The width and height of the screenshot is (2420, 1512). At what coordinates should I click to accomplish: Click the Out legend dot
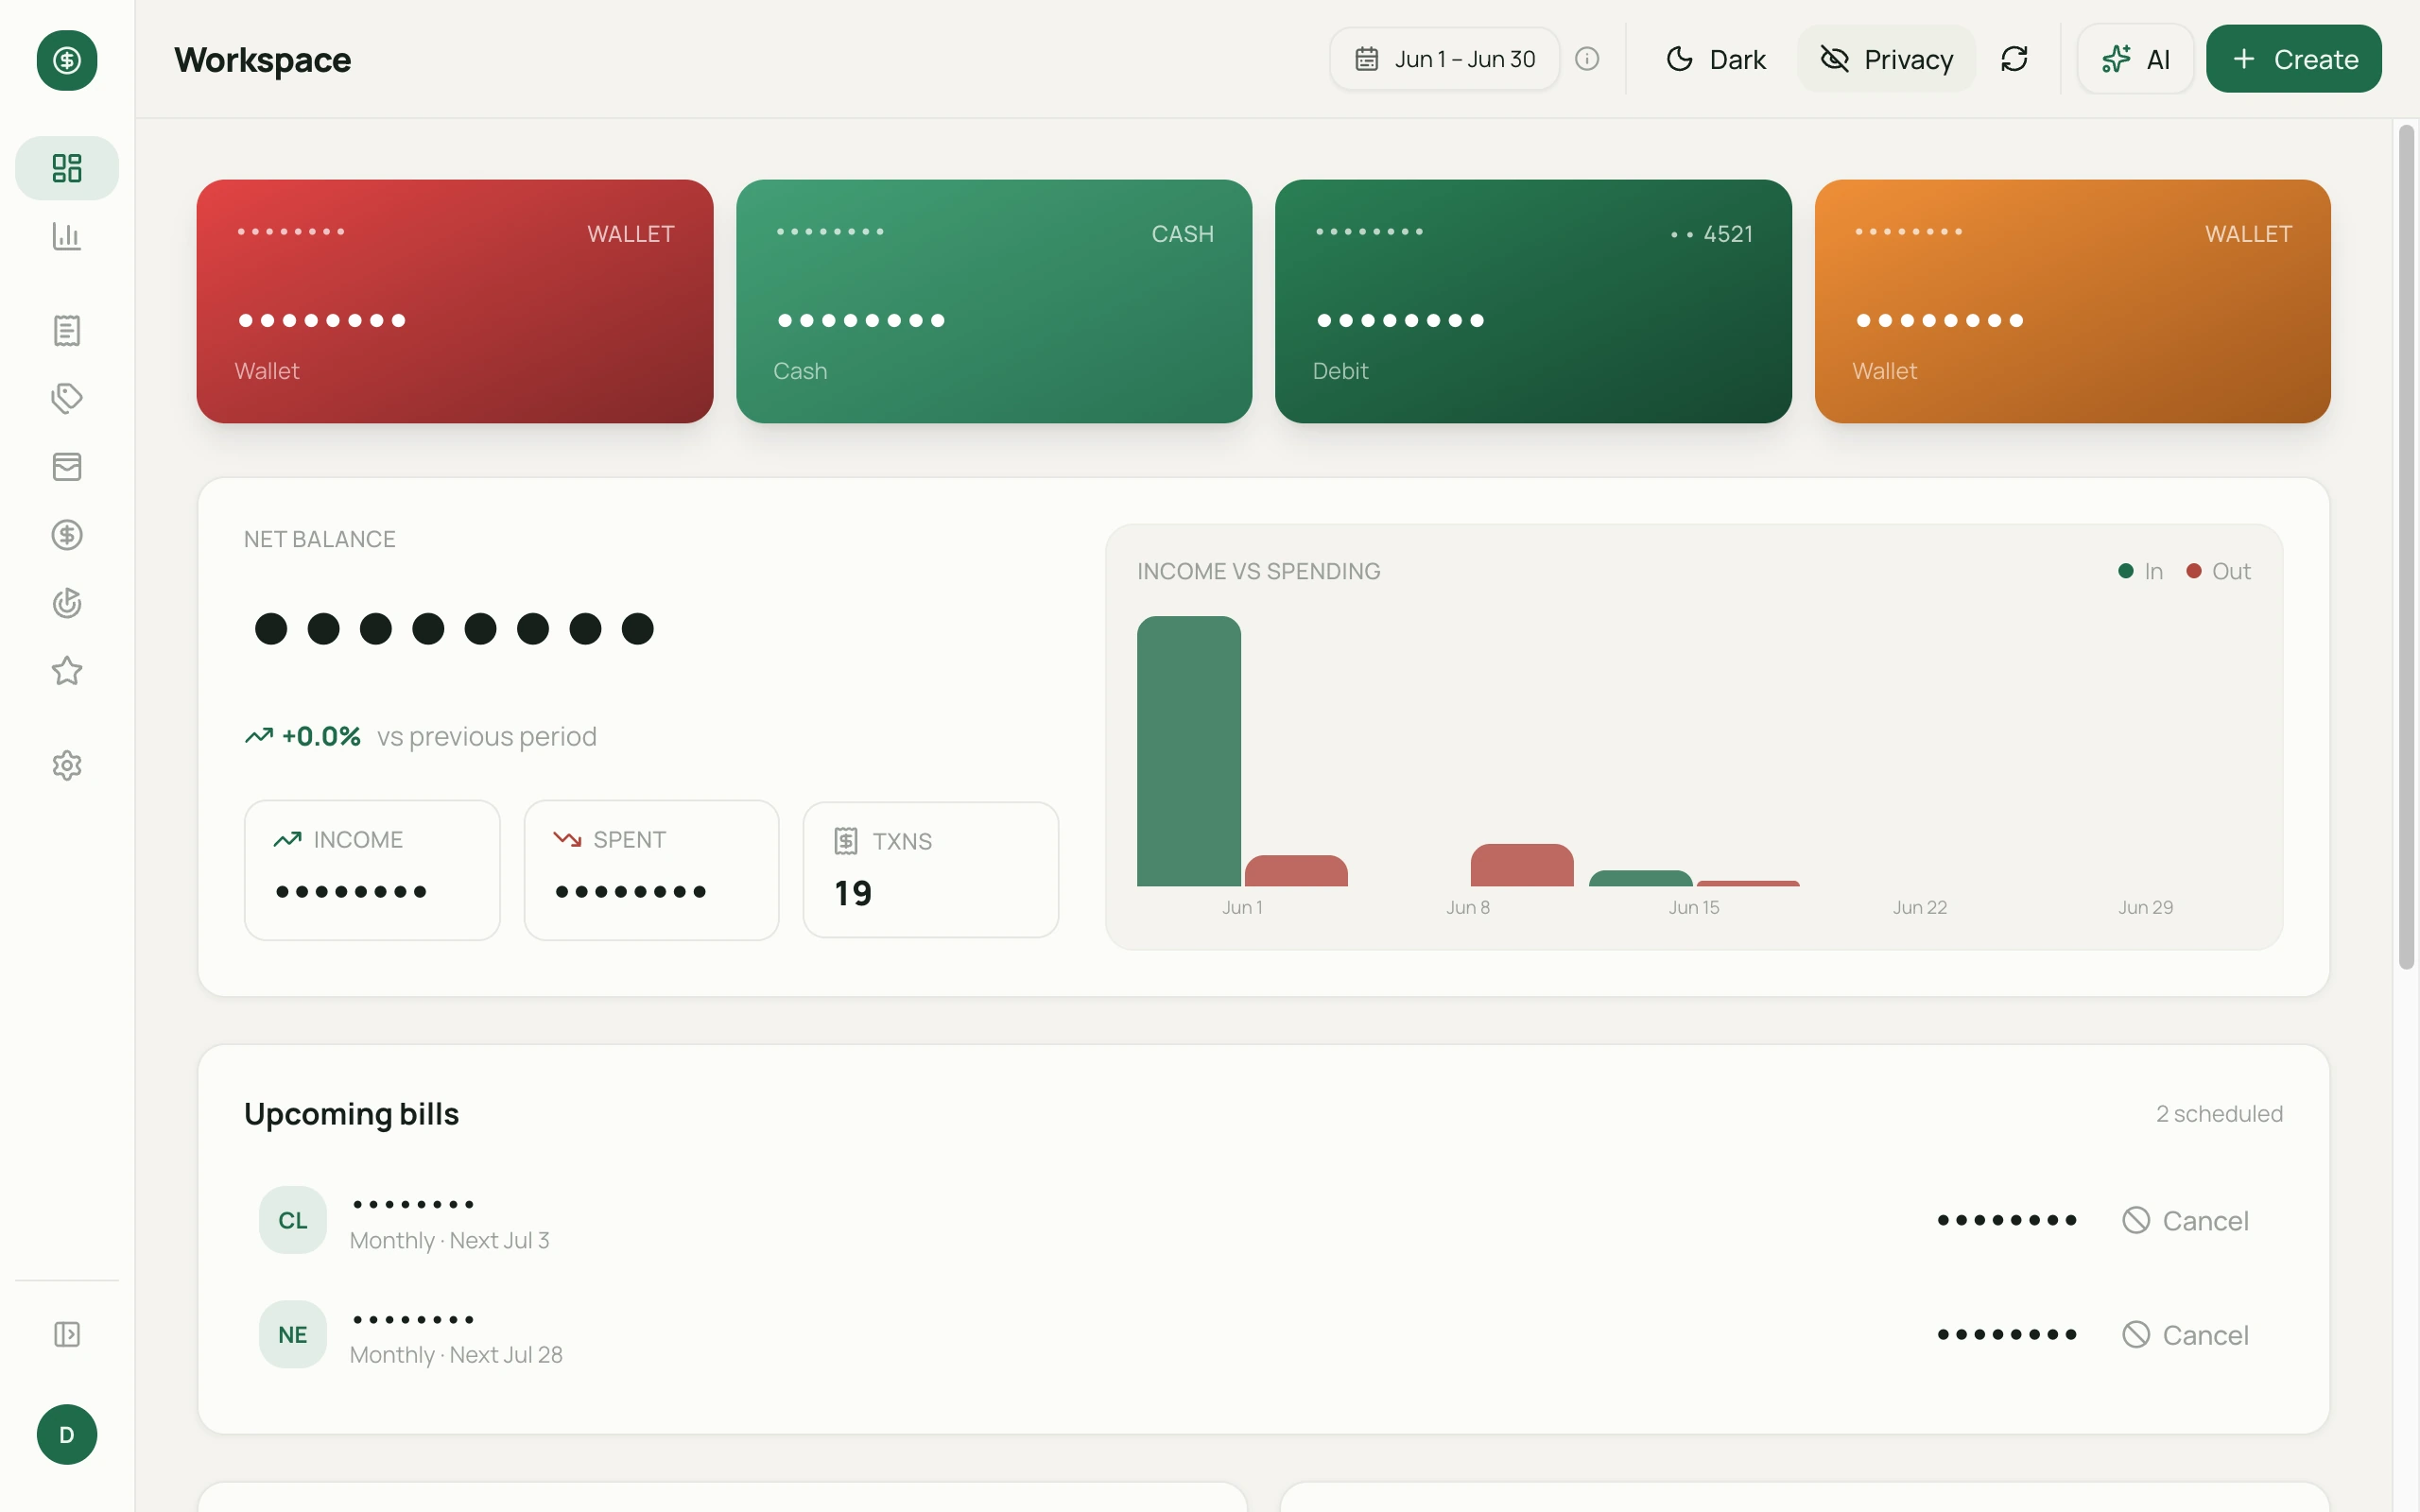pyautogui.click(x=2194, y=571)
